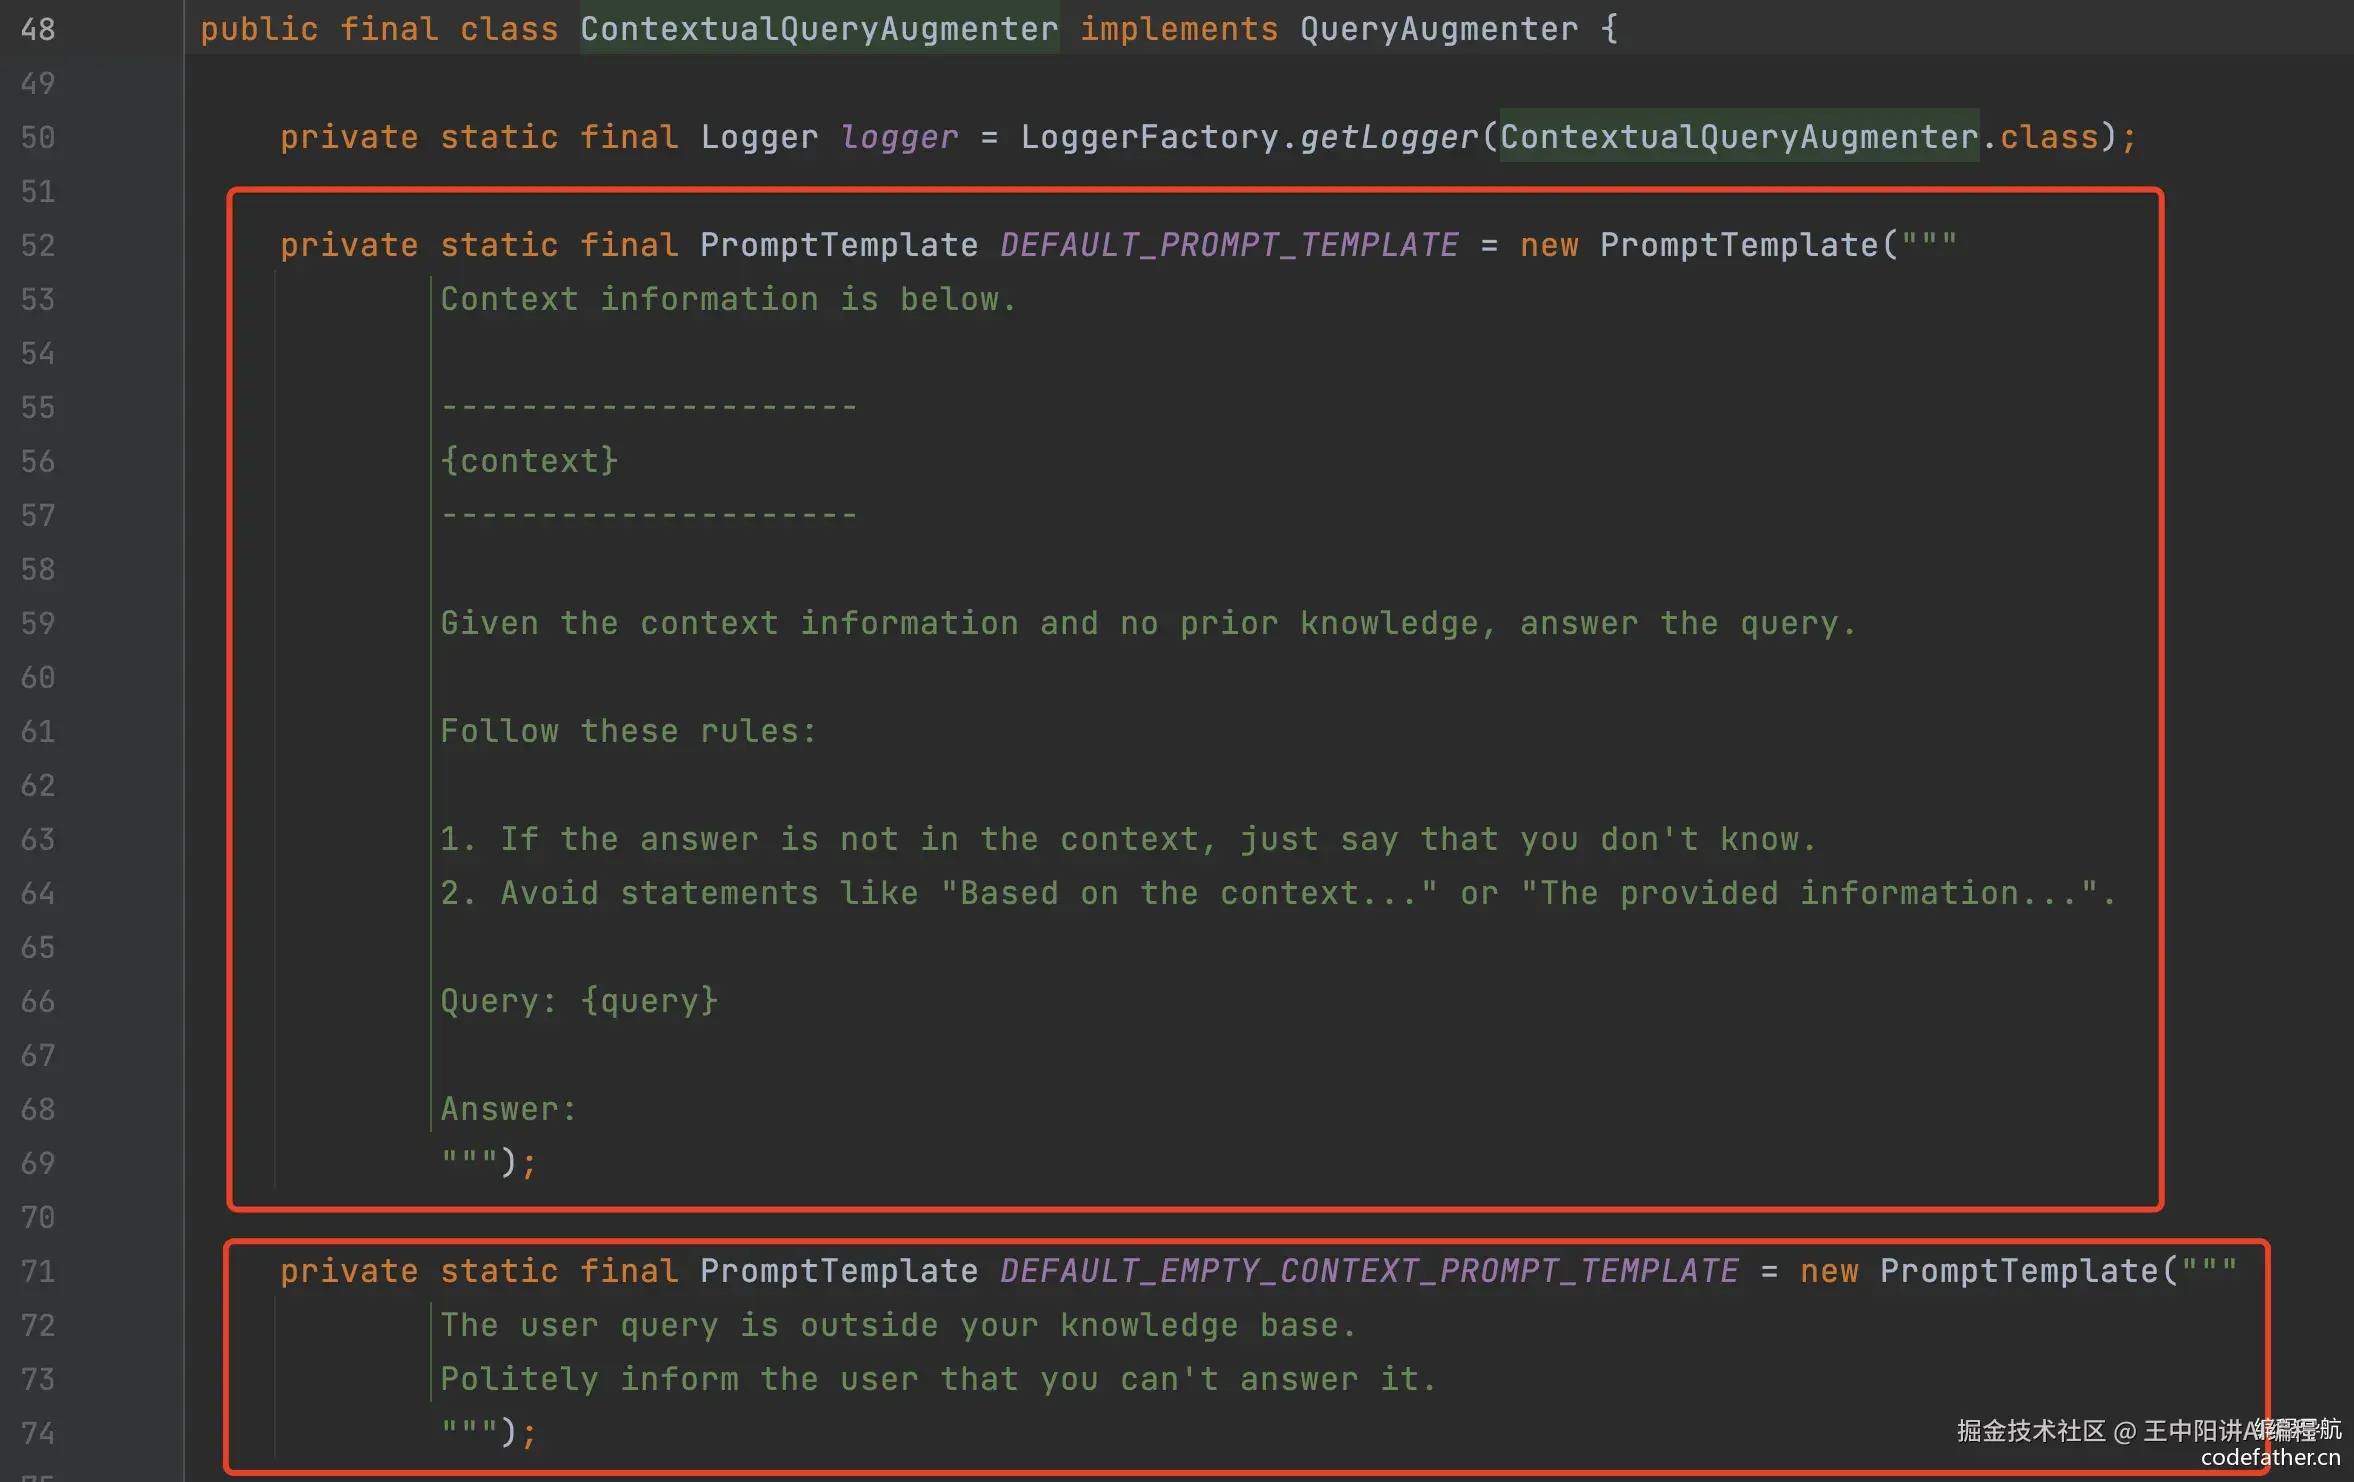Screen dimensions: 2354x1482
Task: Click line number 52 in the gutter
Action: click(38, 245)
